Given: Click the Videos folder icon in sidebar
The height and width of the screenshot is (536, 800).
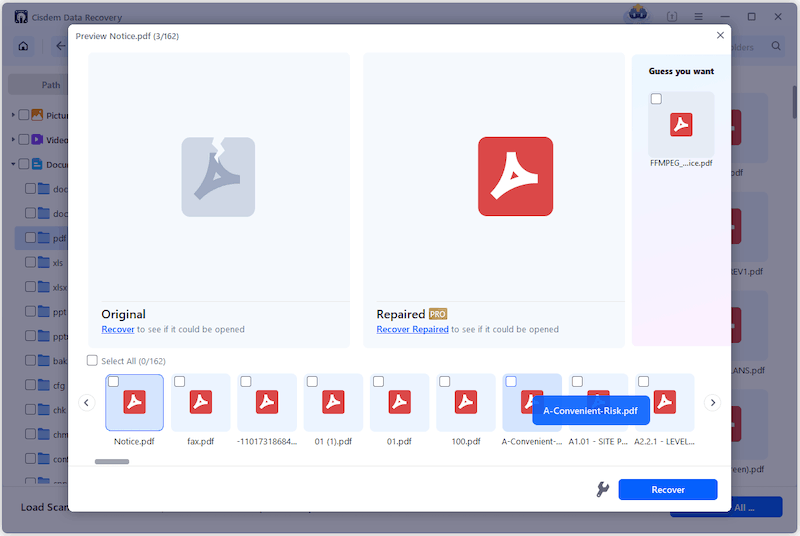Looking at the screenshot, I should tap(37, 139).
